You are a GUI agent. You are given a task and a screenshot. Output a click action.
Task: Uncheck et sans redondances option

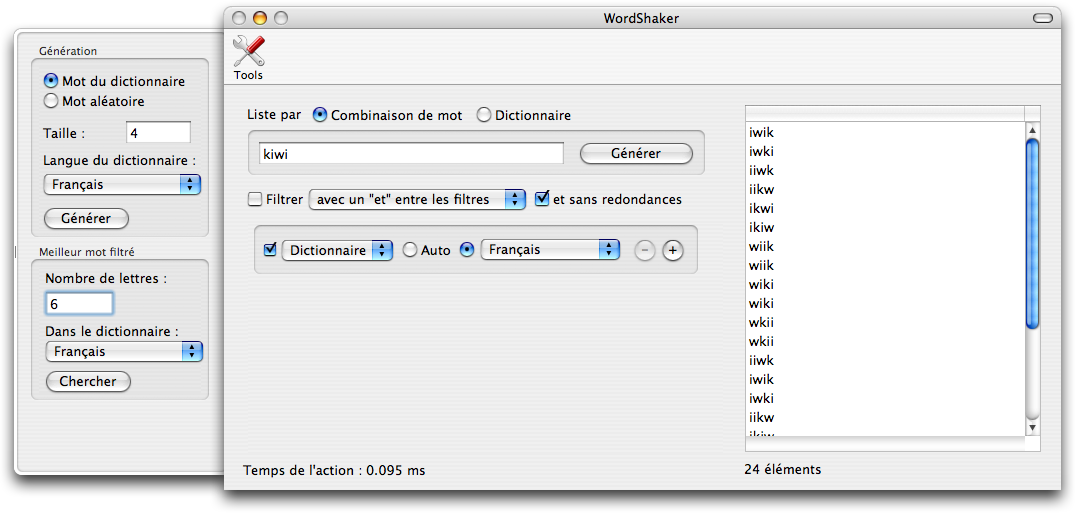click(x=542, y=199)
